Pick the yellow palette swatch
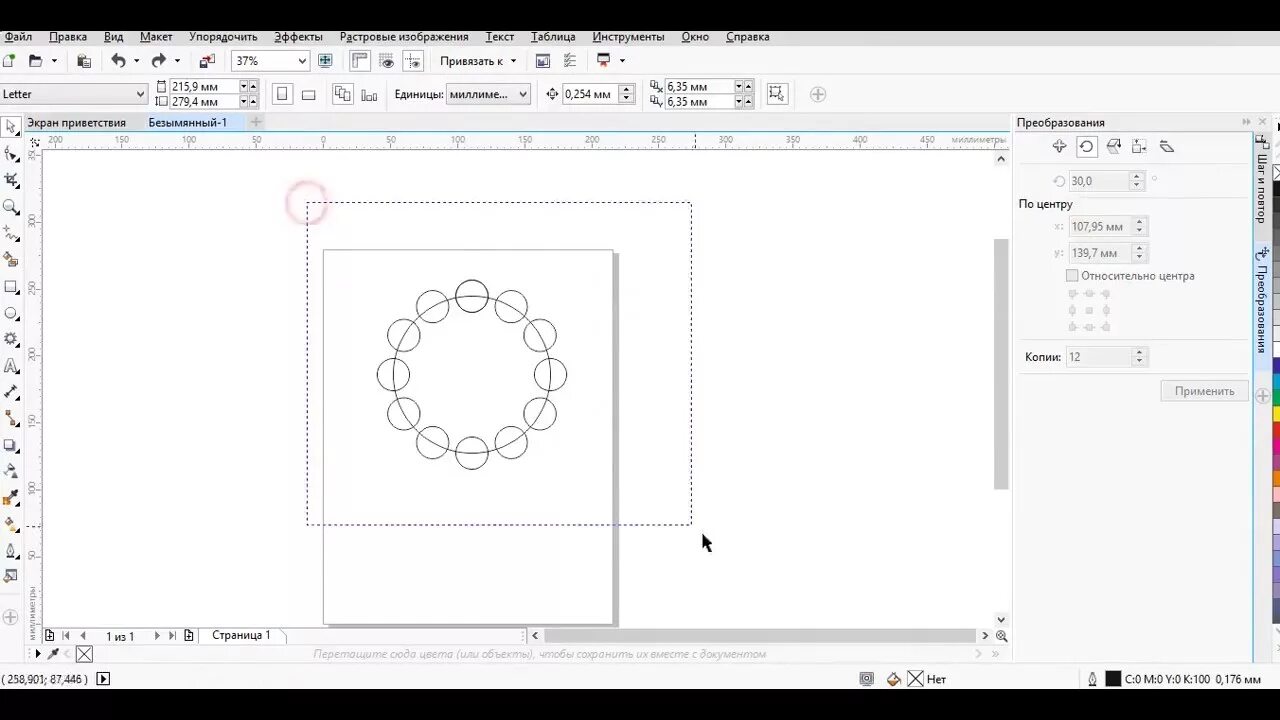The height and width of the screenshot is (720, 1280). (x=1276, y=413)
